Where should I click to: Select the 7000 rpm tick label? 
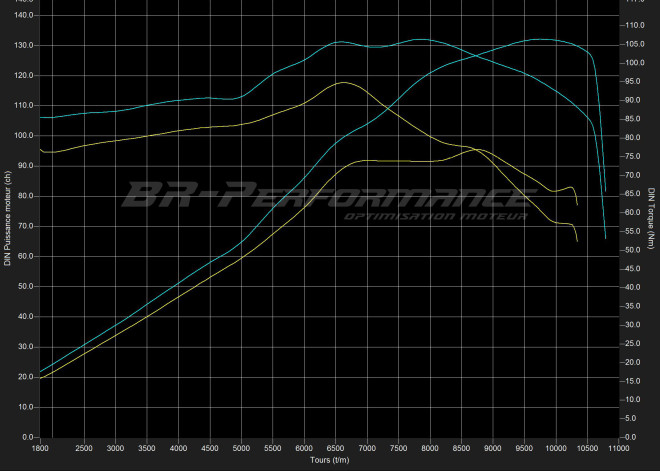coord(367,448)
